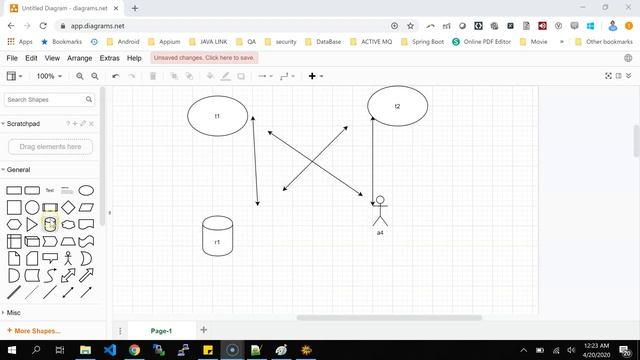Click the language globe icon
The image size is (640, 360).
coord(628,58)
